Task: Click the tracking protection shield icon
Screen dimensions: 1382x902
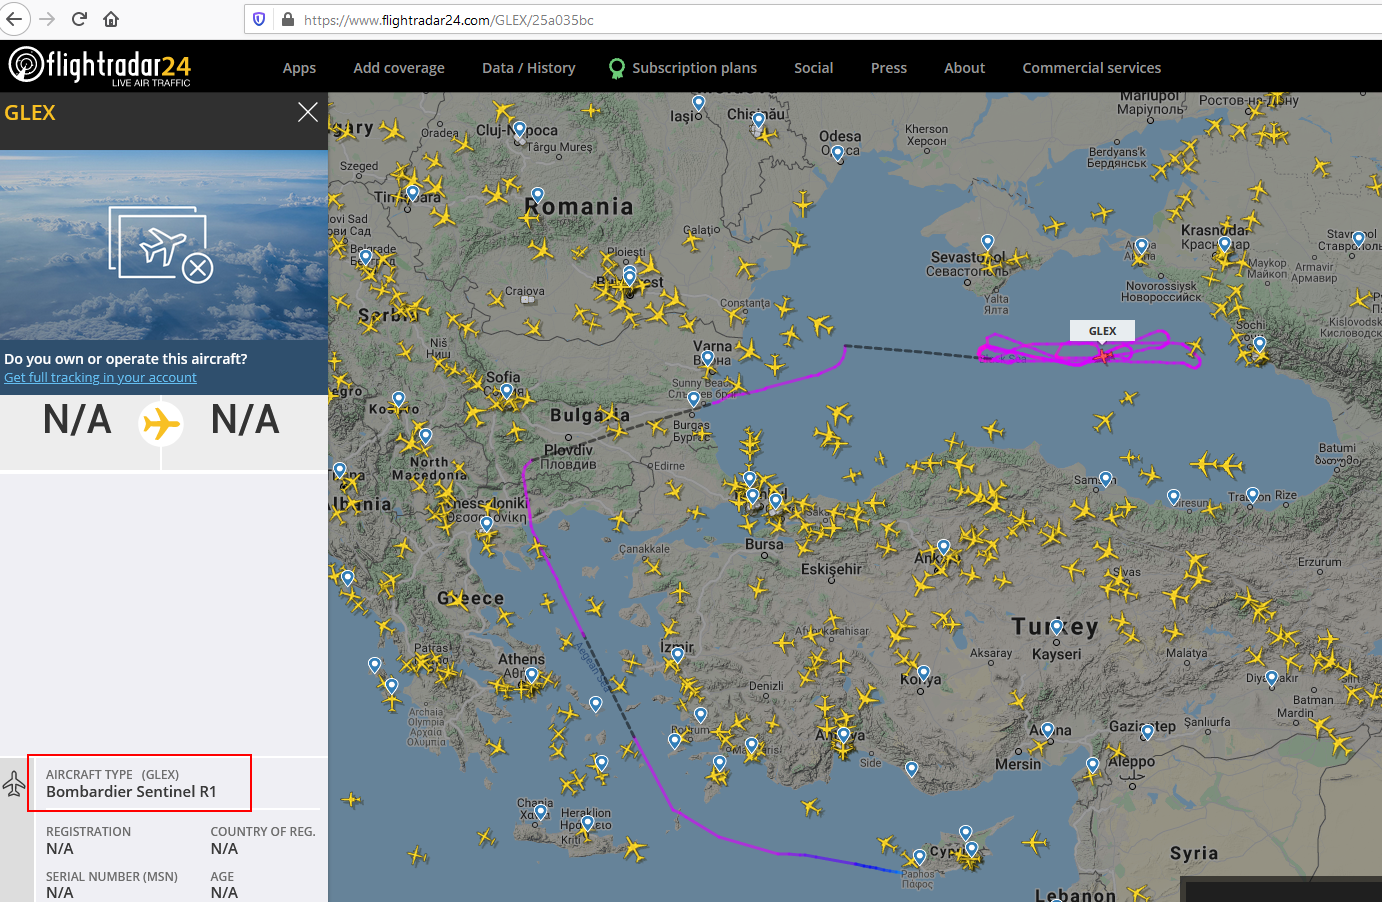Action: click(259, 19)
